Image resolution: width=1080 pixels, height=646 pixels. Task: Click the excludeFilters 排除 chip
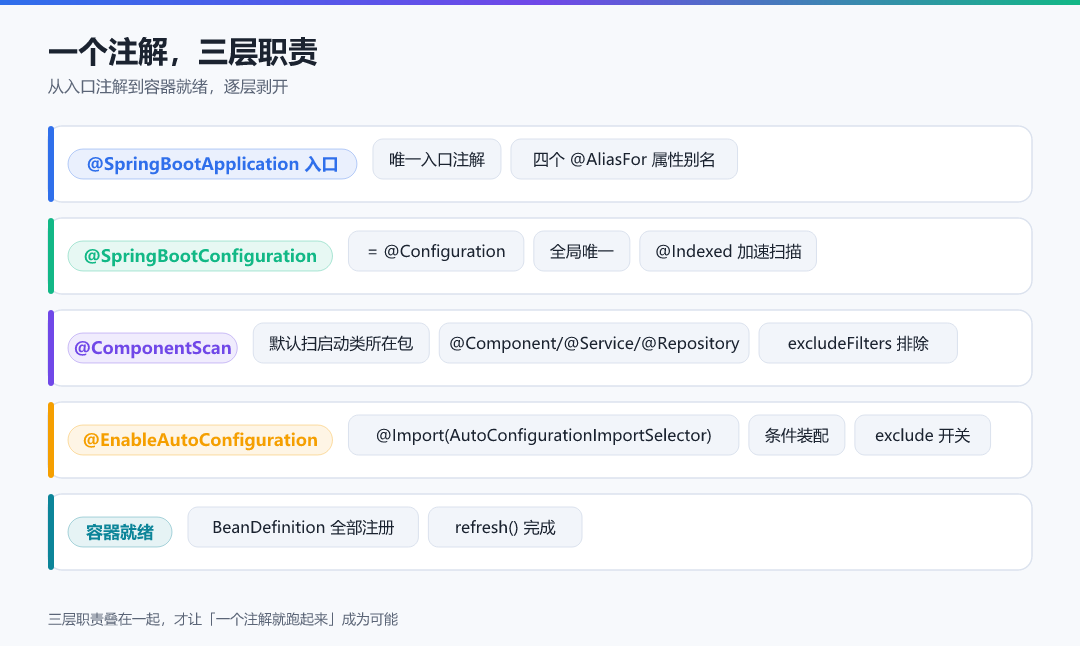coord(858,343)
